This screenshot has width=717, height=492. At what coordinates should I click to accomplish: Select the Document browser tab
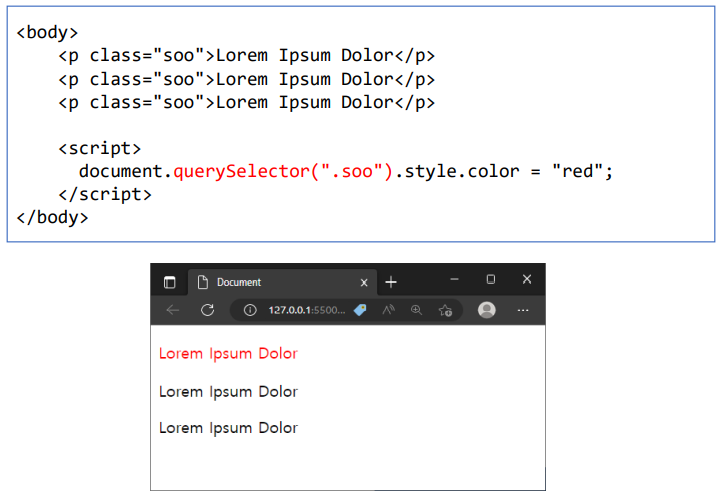282,282
